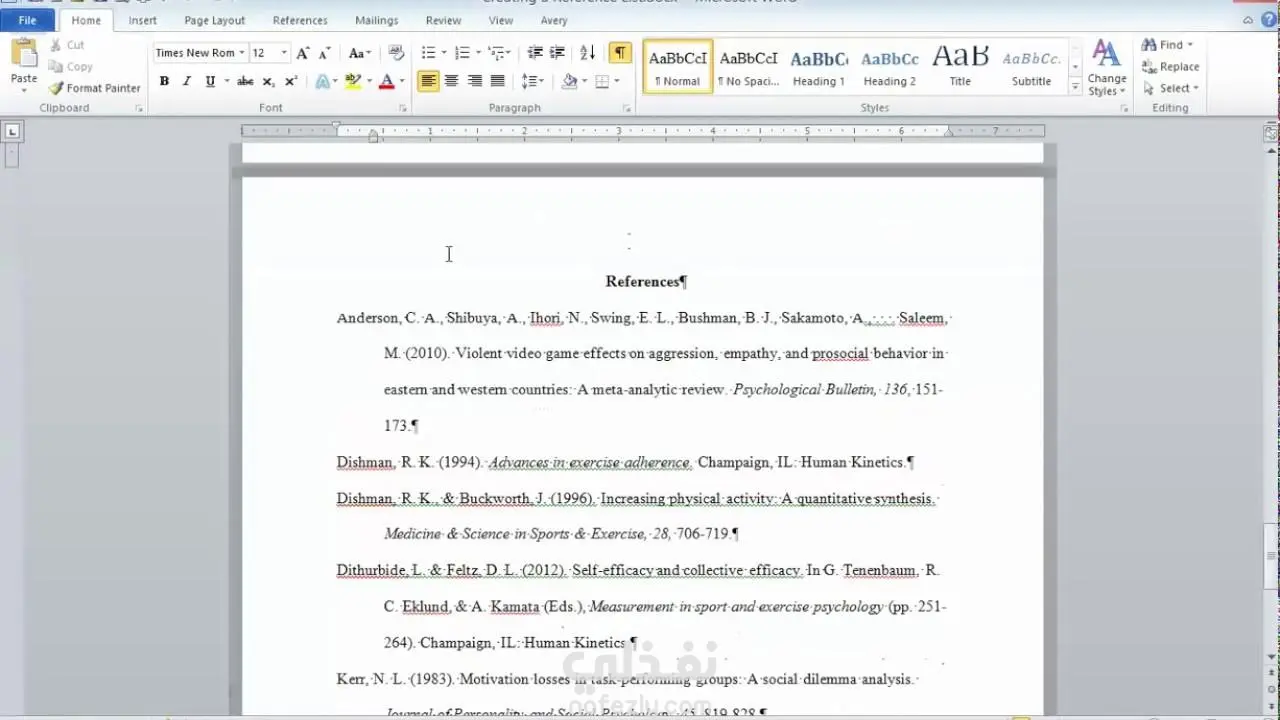The height and width of the screenshot is (720, 1280).
Task: Toggle Strikethrough formatting
Action: pyautogui.click(x=245, y=81)
